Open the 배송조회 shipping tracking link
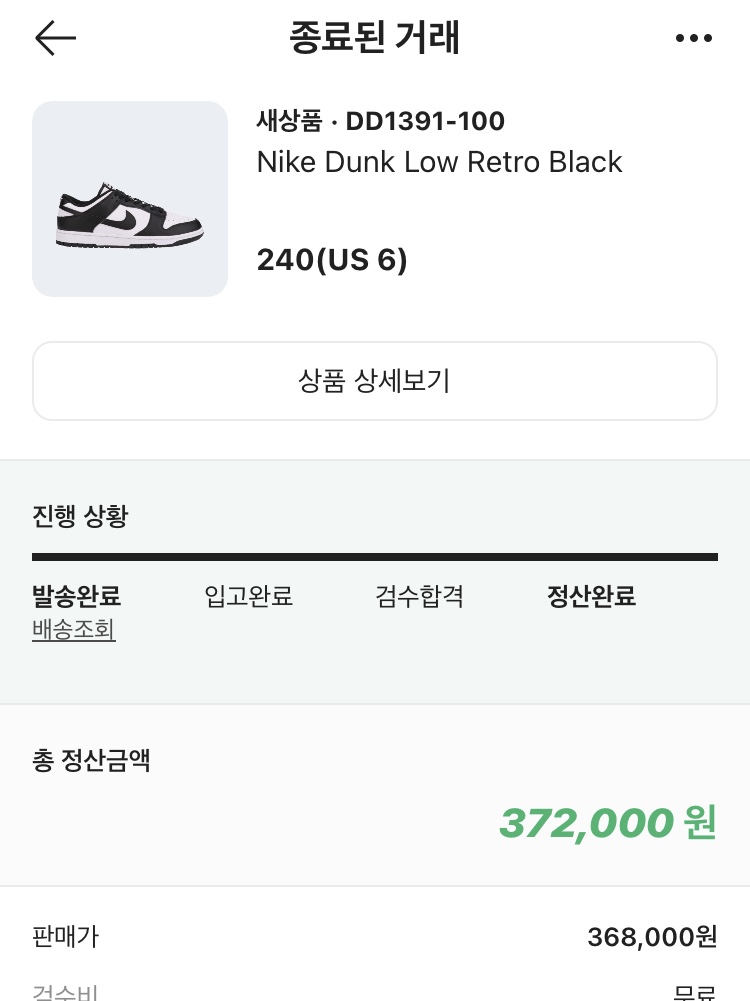 (x=73, y=629)
